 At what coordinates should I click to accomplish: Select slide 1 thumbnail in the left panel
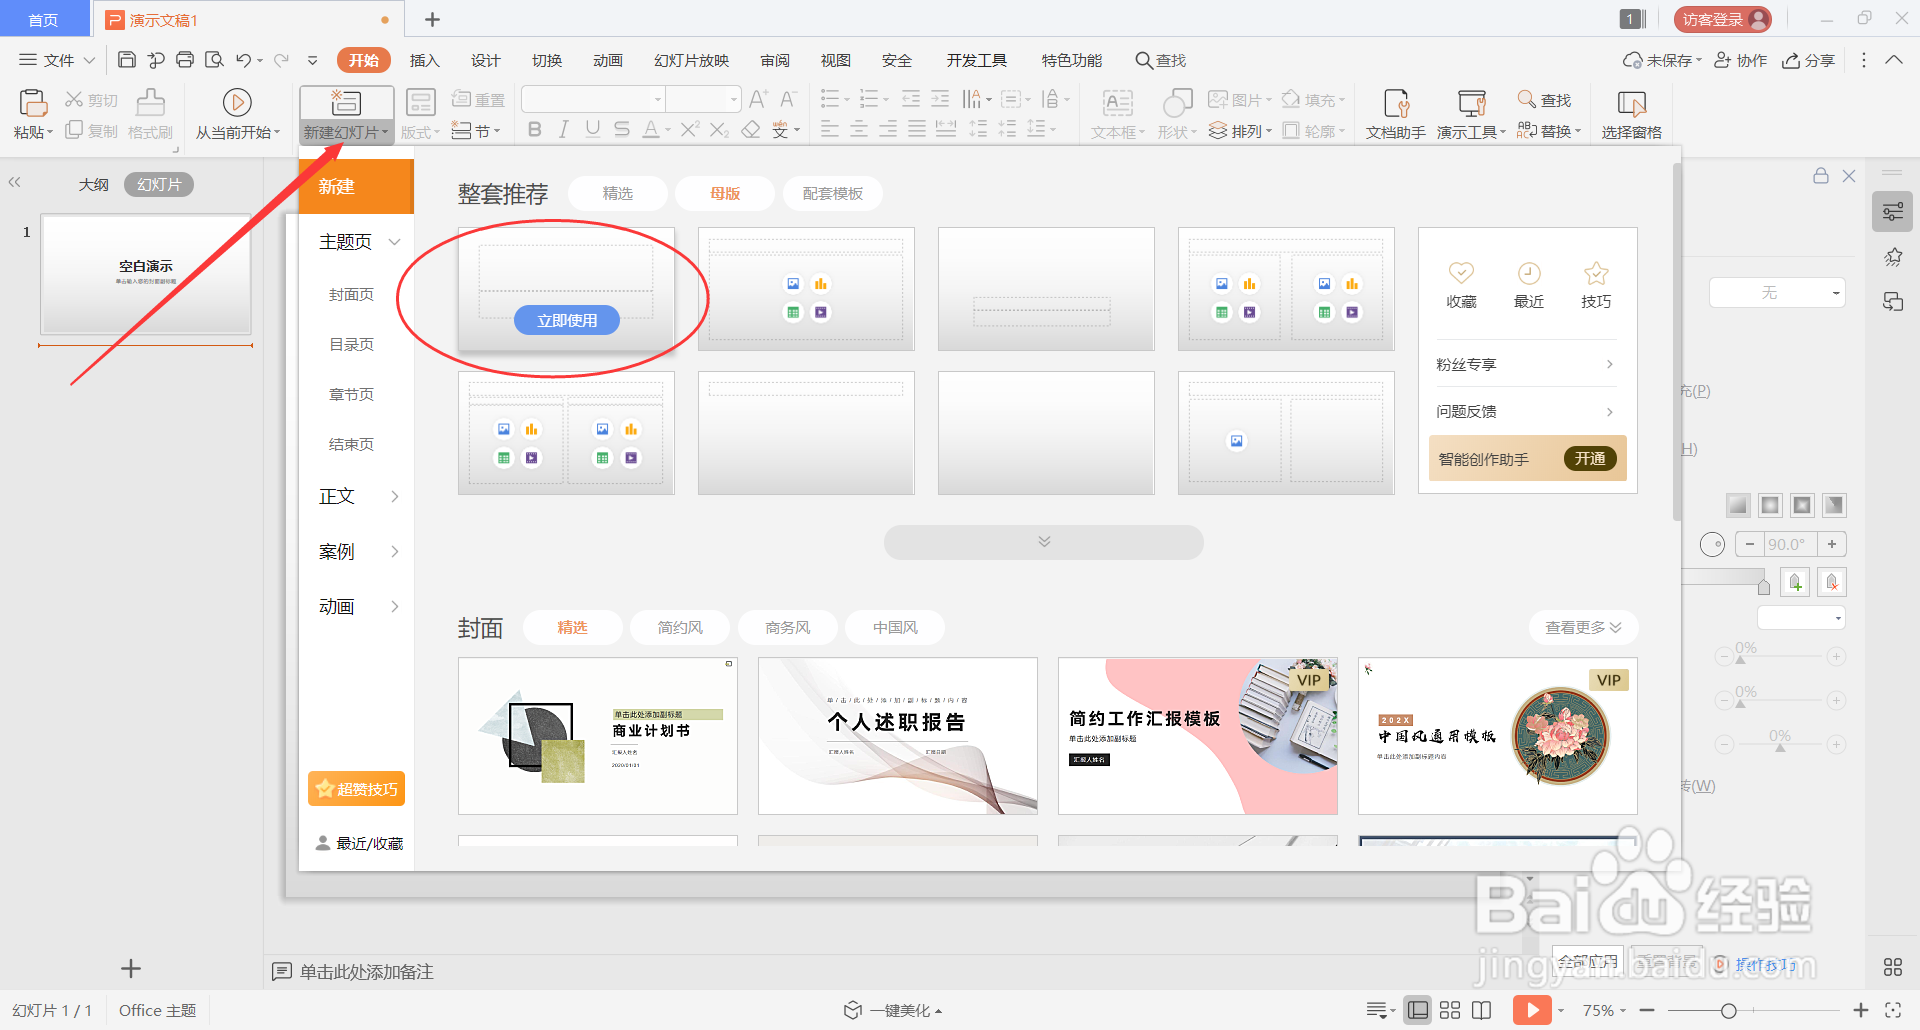(x=145, y=277)
